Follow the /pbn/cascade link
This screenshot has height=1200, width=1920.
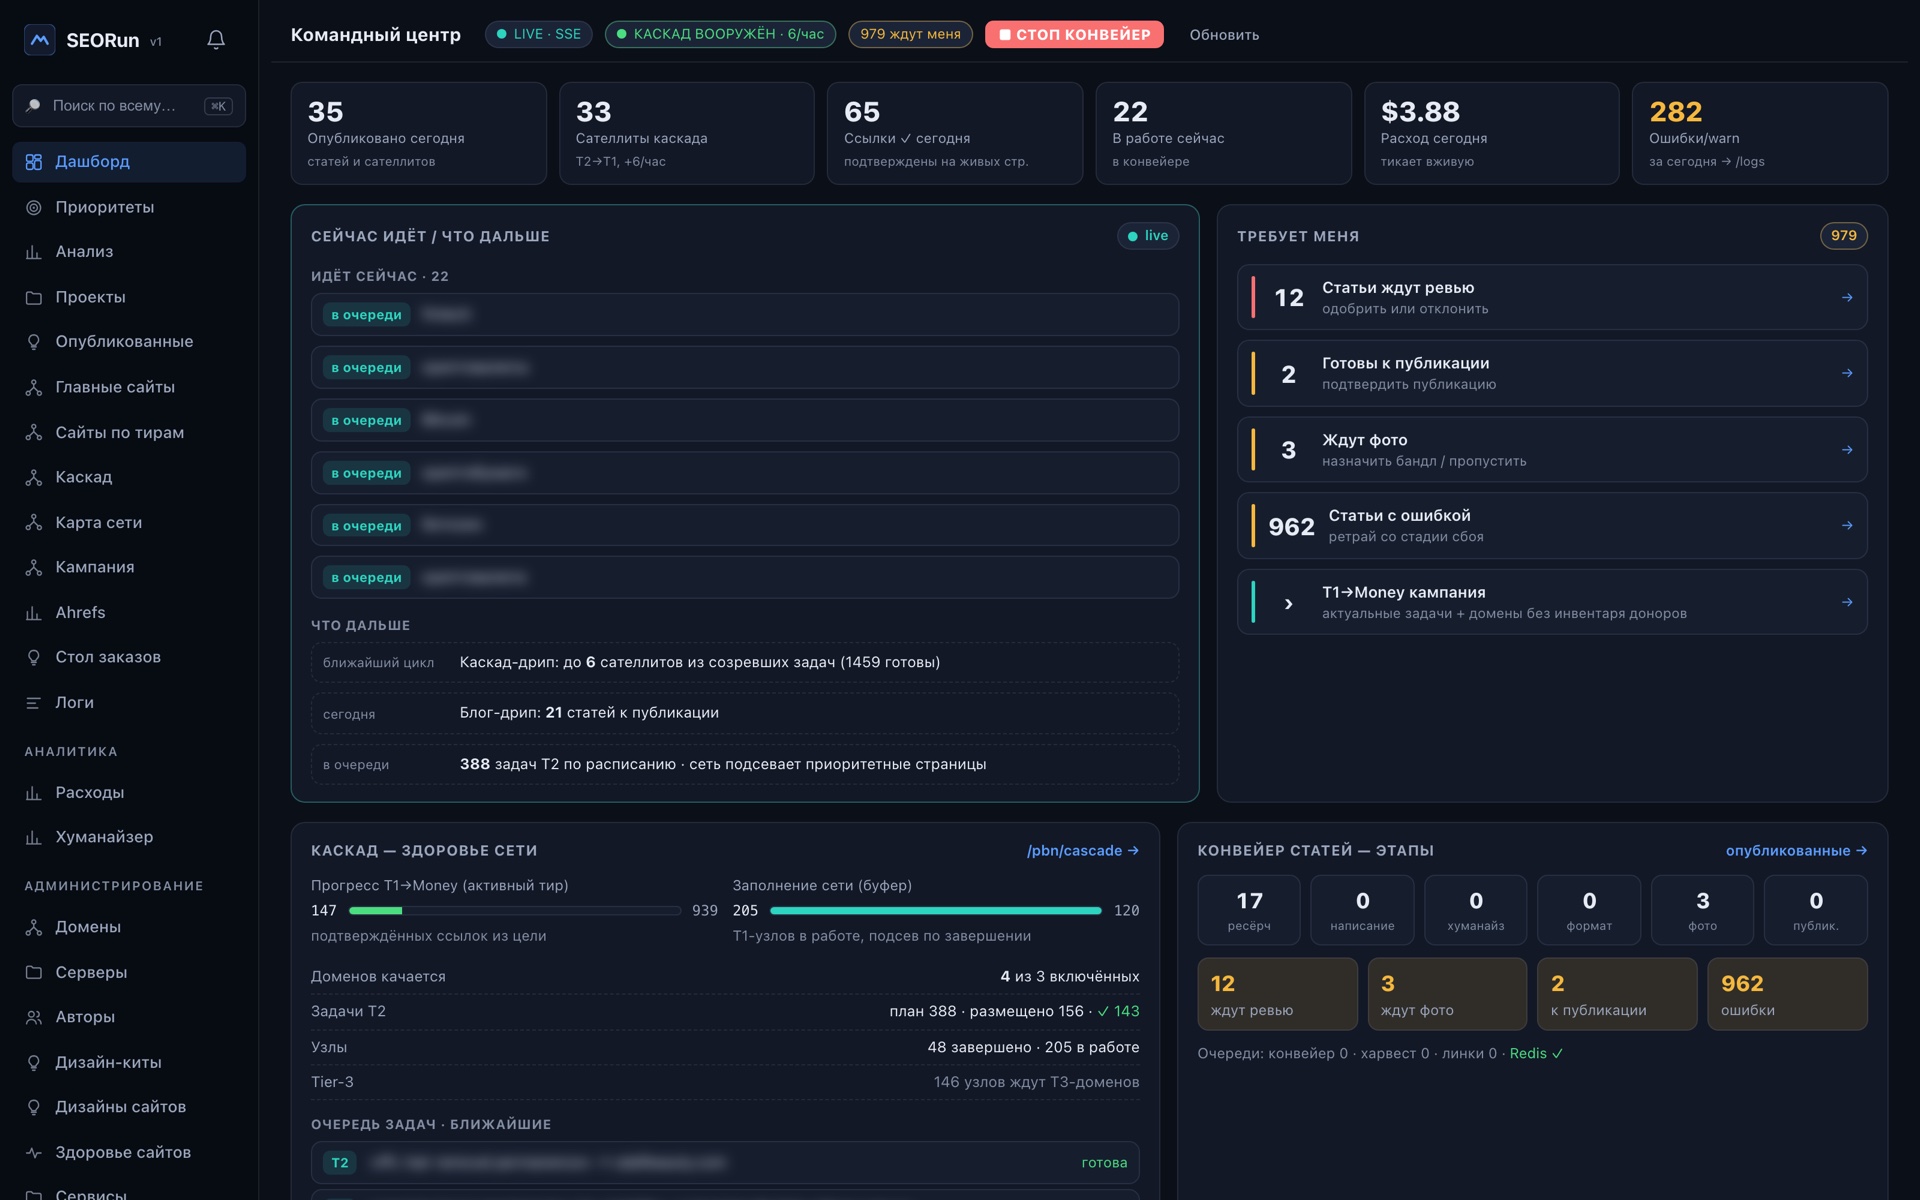click(x=1083, y=851)
